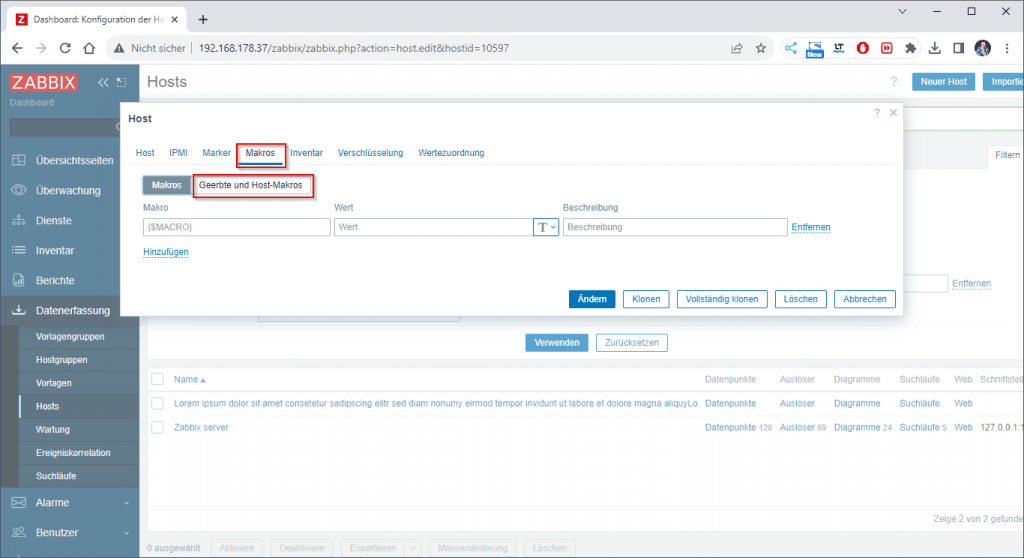Open the browser Extensions puzzle icon

(910, 48)
